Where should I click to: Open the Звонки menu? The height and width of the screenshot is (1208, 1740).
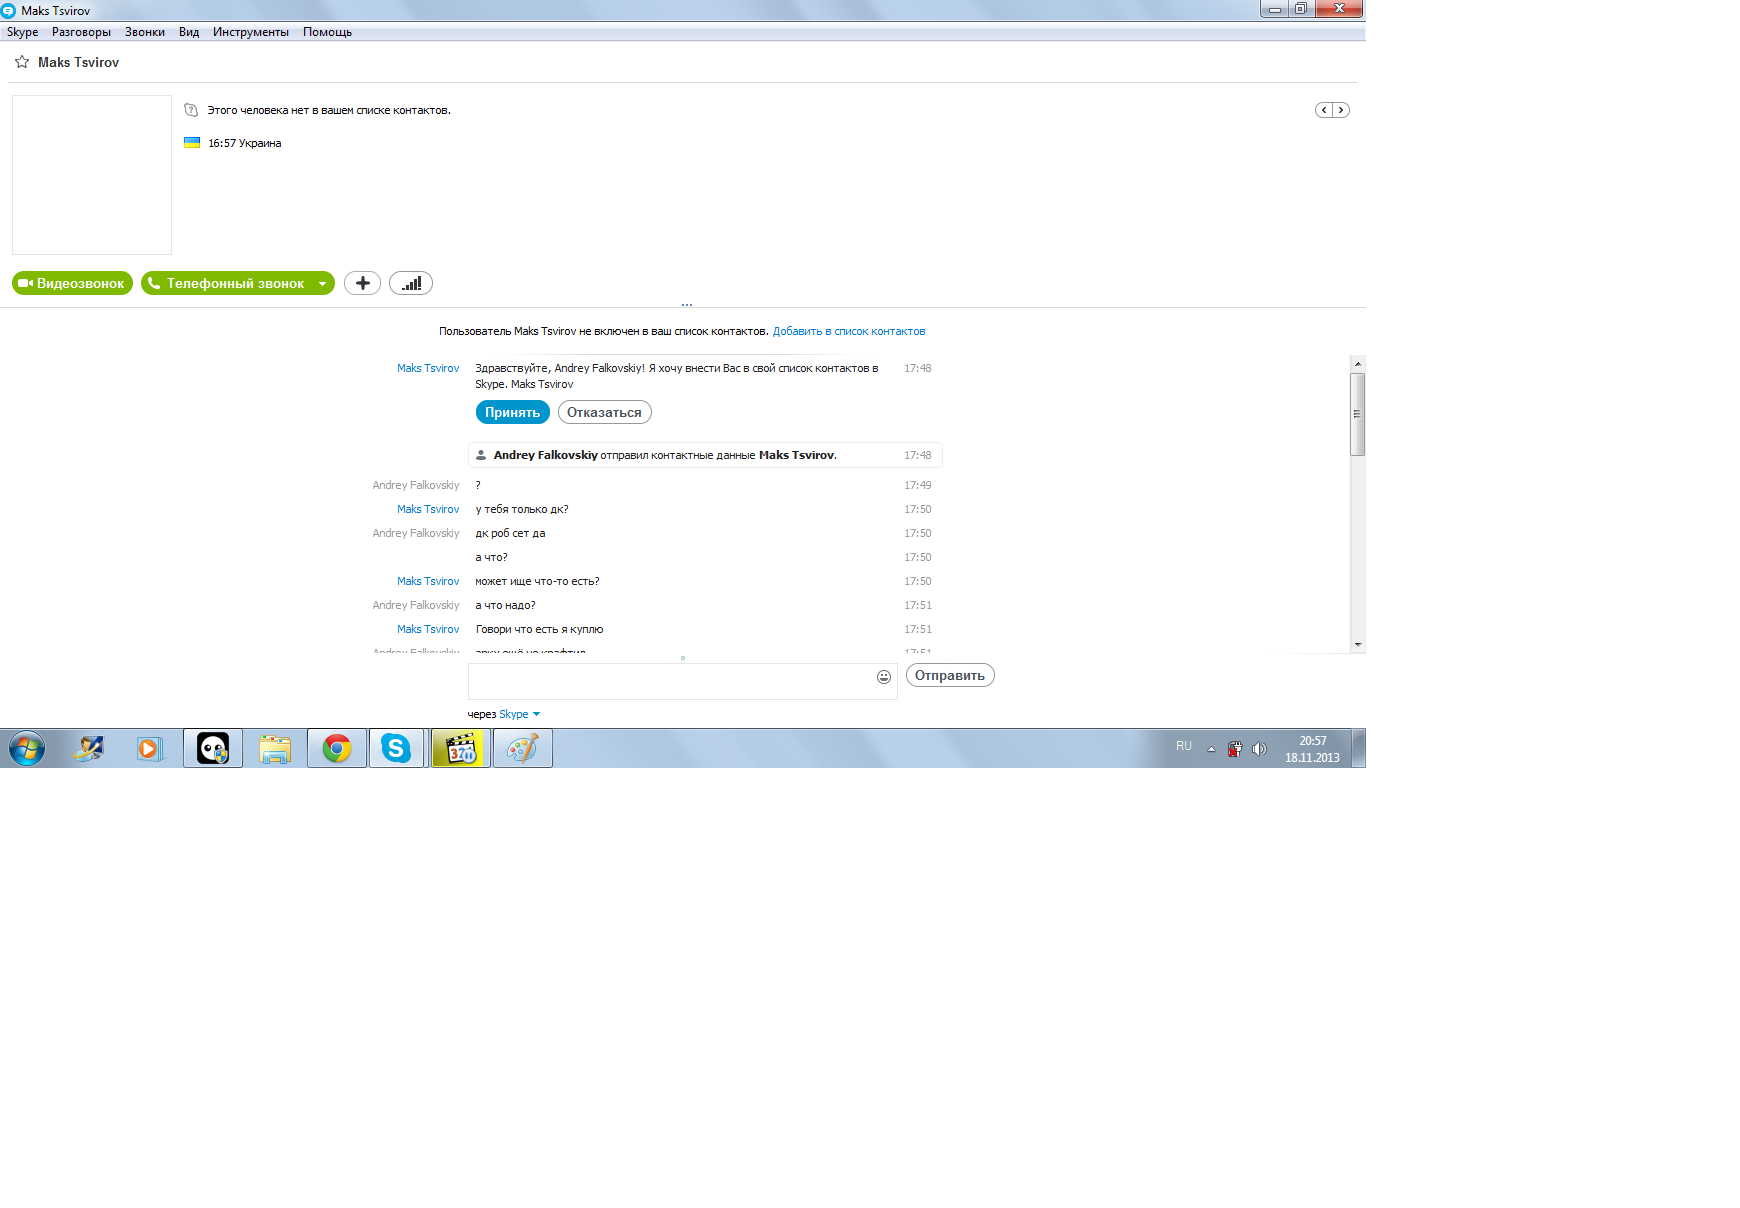coord(145,32)
